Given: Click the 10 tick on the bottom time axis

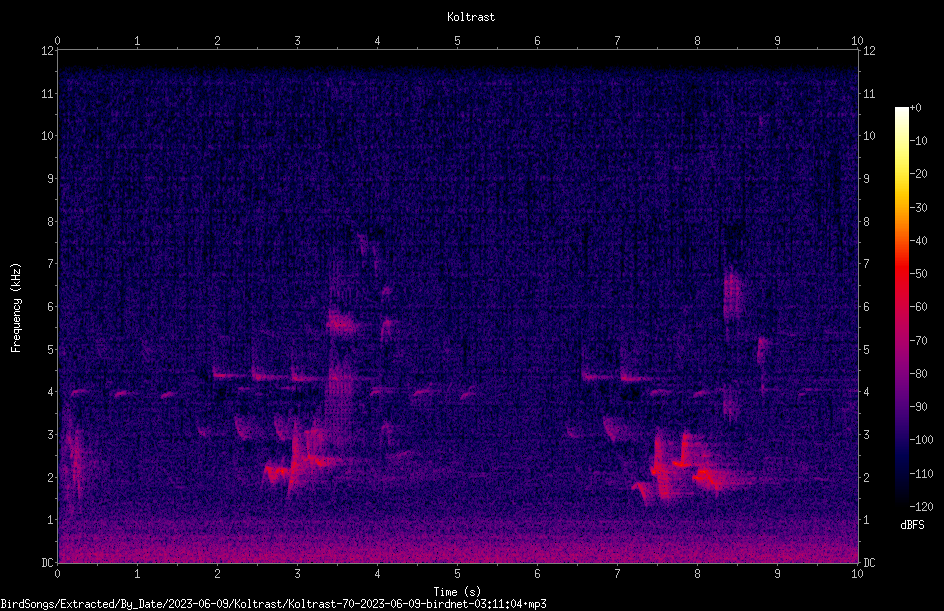Looking at the screenshot, I should pos(857,574).
